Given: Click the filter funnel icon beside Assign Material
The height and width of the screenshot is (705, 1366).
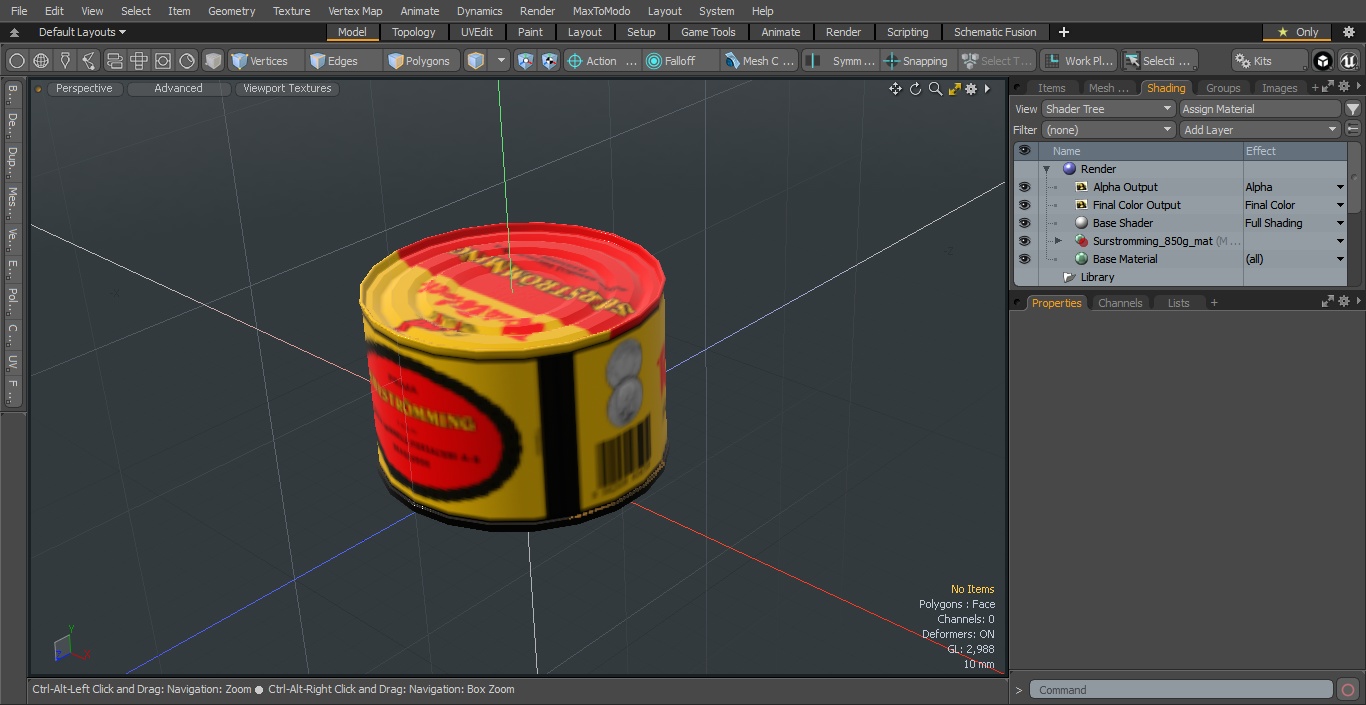Looking at the screenshot, I should coord(1353,109).
